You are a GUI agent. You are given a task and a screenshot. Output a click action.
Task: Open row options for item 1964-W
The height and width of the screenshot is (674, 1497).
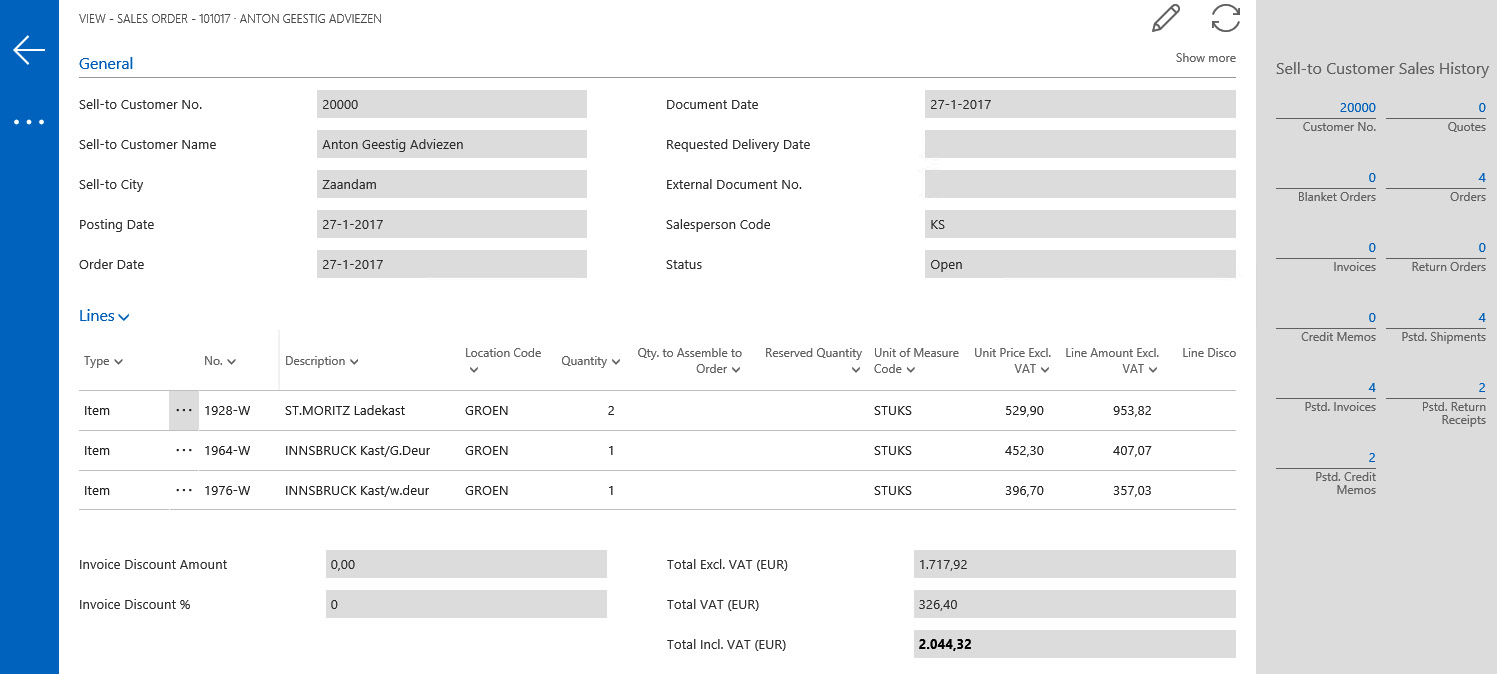pyautogui.click(x=184, y=451)
